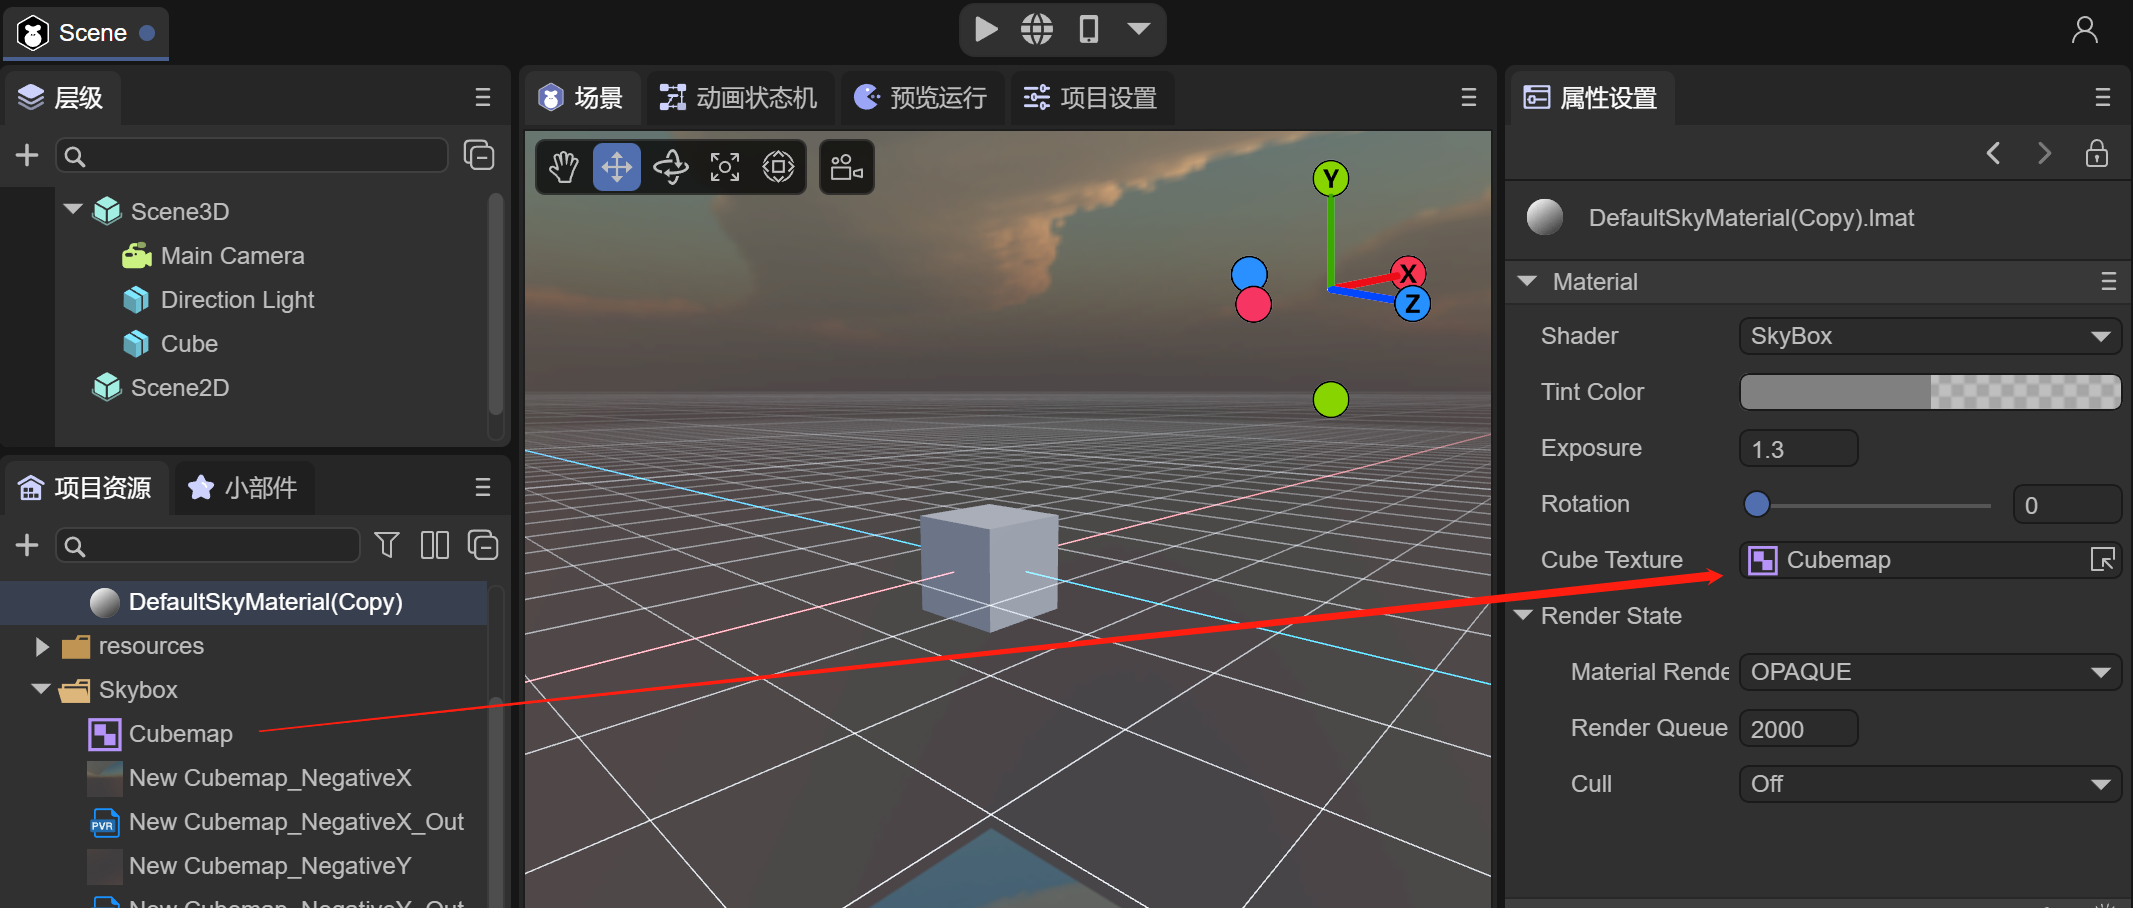The width and height of the screenshot is (2133, 908).
Task: Select the rotate tool in scene toolbar
Action: [x=671, y=167]
